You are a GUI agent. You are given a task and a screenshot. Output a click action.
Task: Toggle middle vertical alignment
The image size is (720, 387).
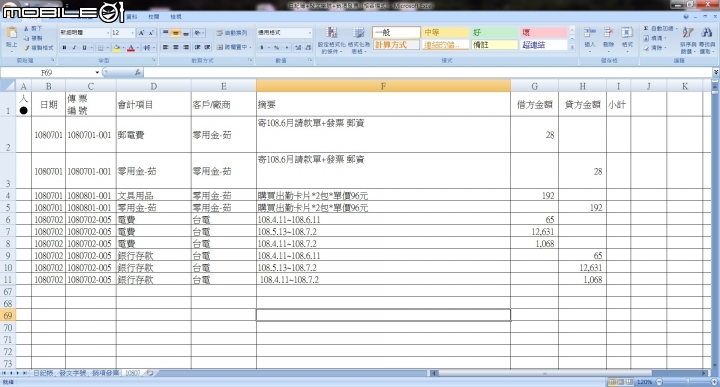coord(176,33)
